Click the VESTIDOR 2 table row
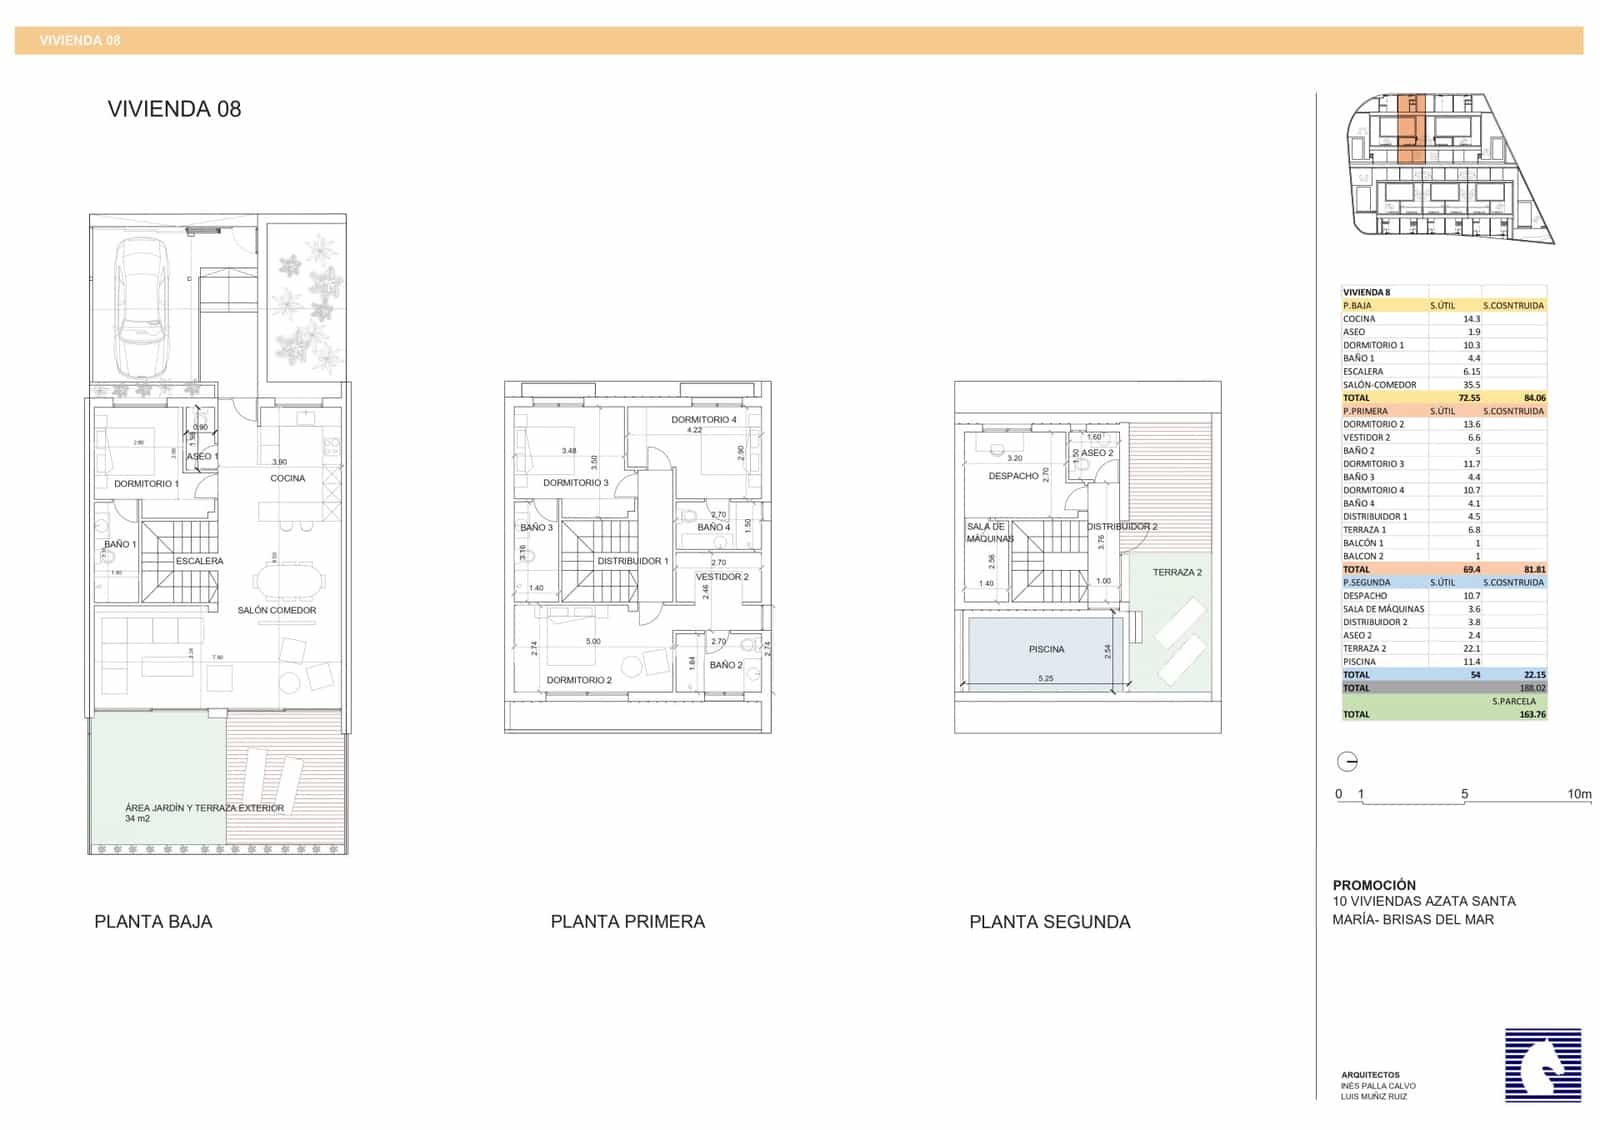Screen dimensions: 1600x1130 click(x=1444, y=438)
